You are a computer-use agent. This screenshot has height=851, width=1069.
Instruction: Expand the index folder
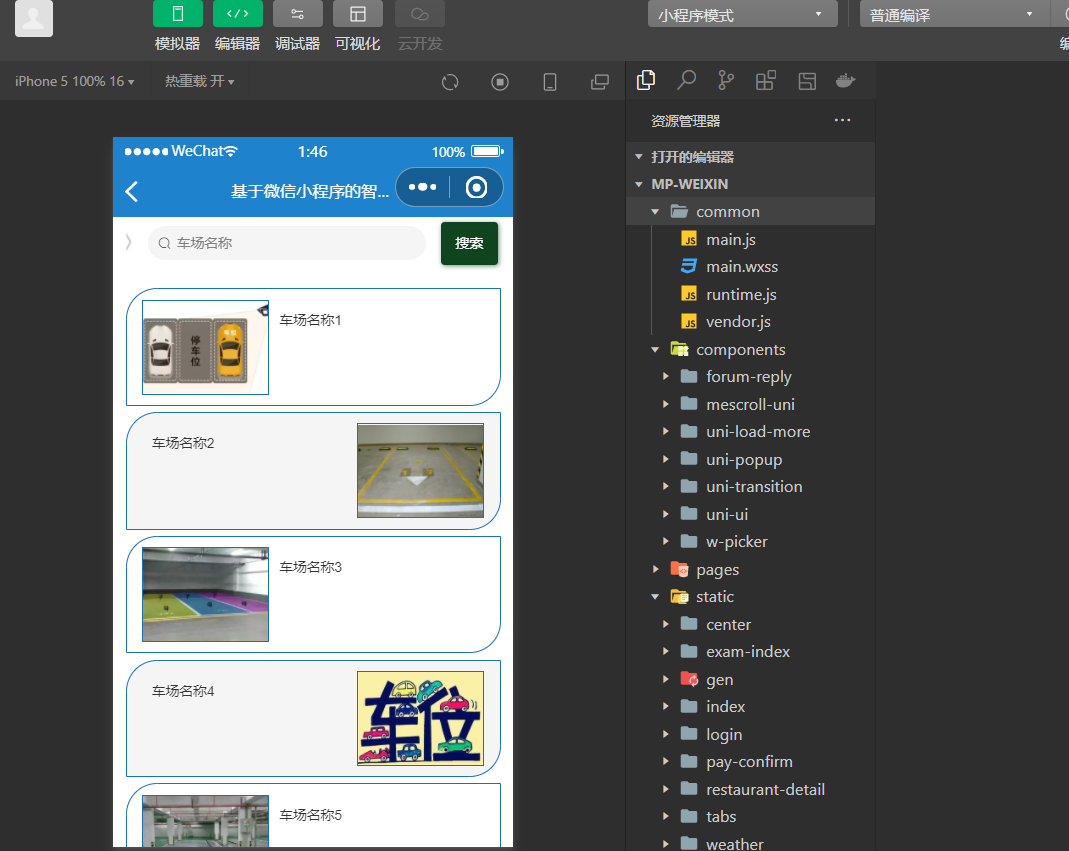(750, 706)
